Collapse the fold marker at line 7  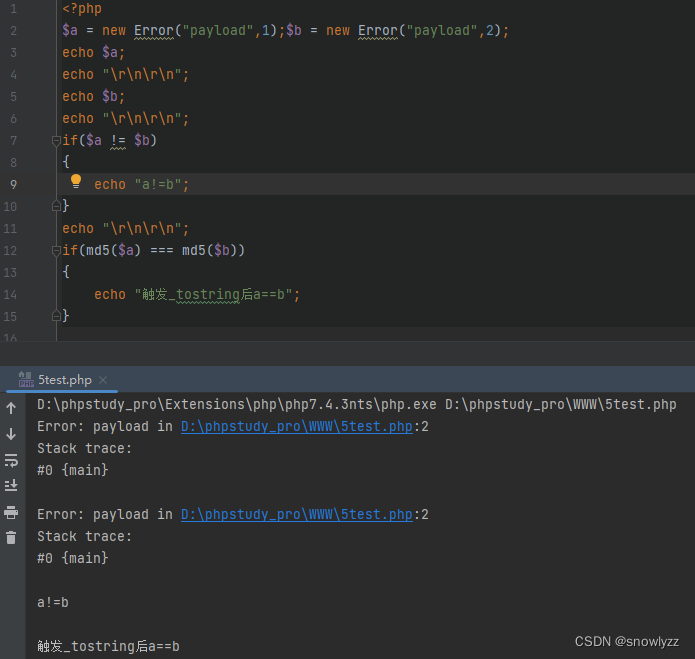pyautogui.click(x=56, y=141)
